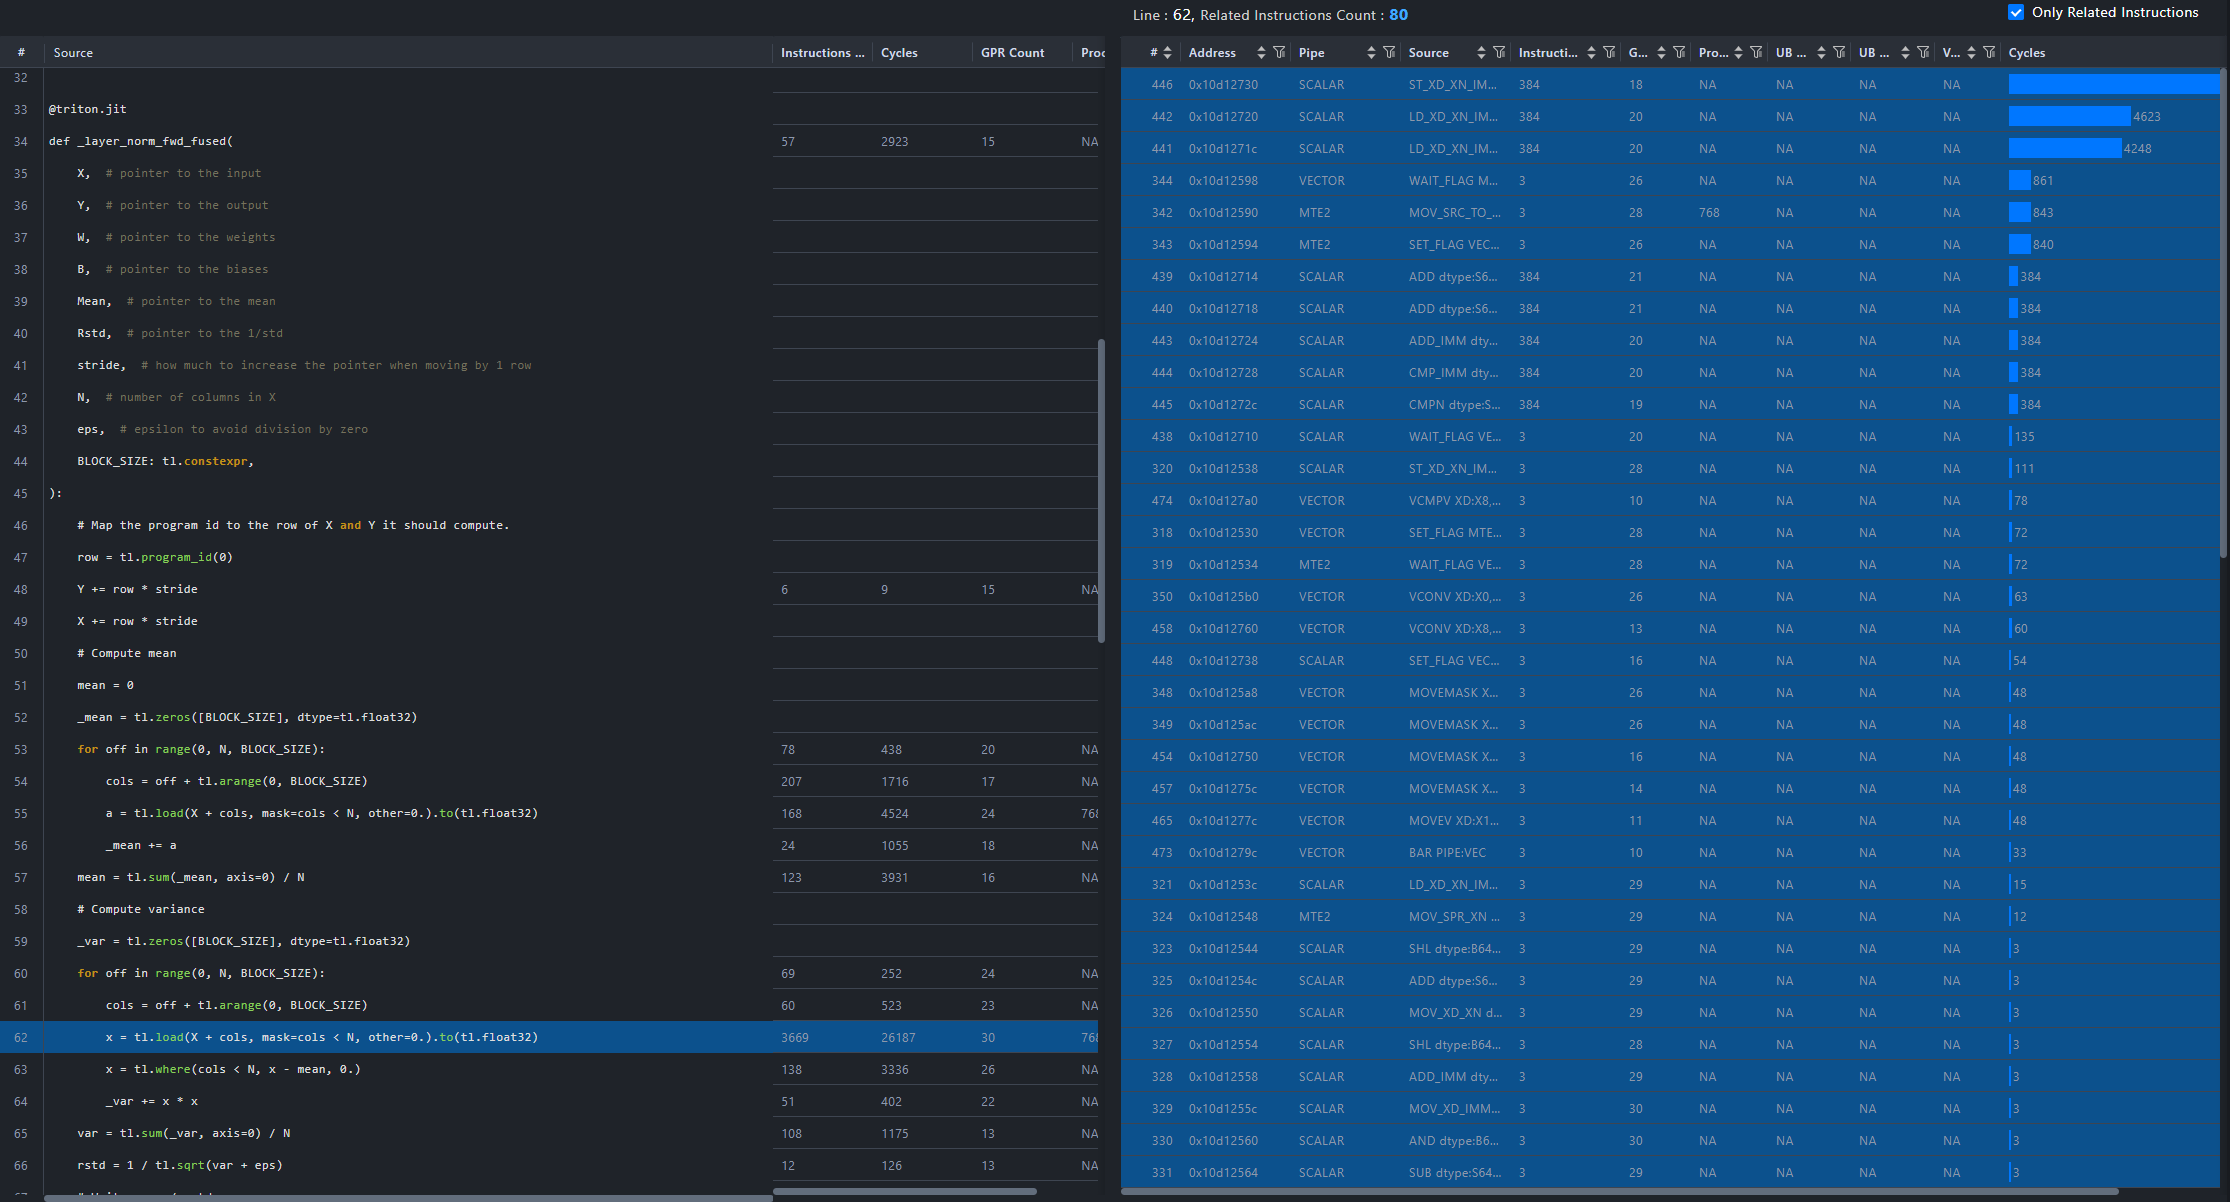This screenshot has width=2230, height=1202.
Task: Sort by Pipe using its sort arrows
Action: pyautogui.click(x=1371, y=53)
